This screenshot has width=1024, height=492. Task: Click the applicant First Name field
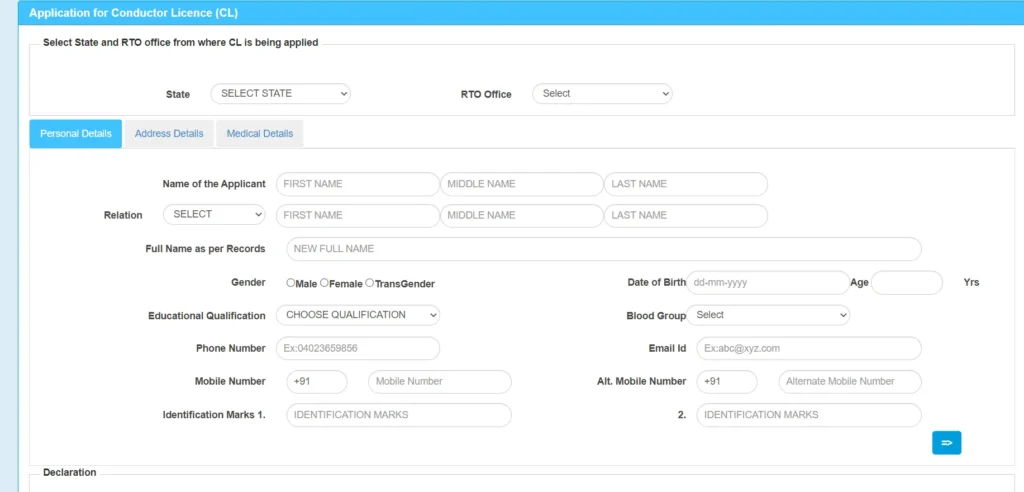357,184
